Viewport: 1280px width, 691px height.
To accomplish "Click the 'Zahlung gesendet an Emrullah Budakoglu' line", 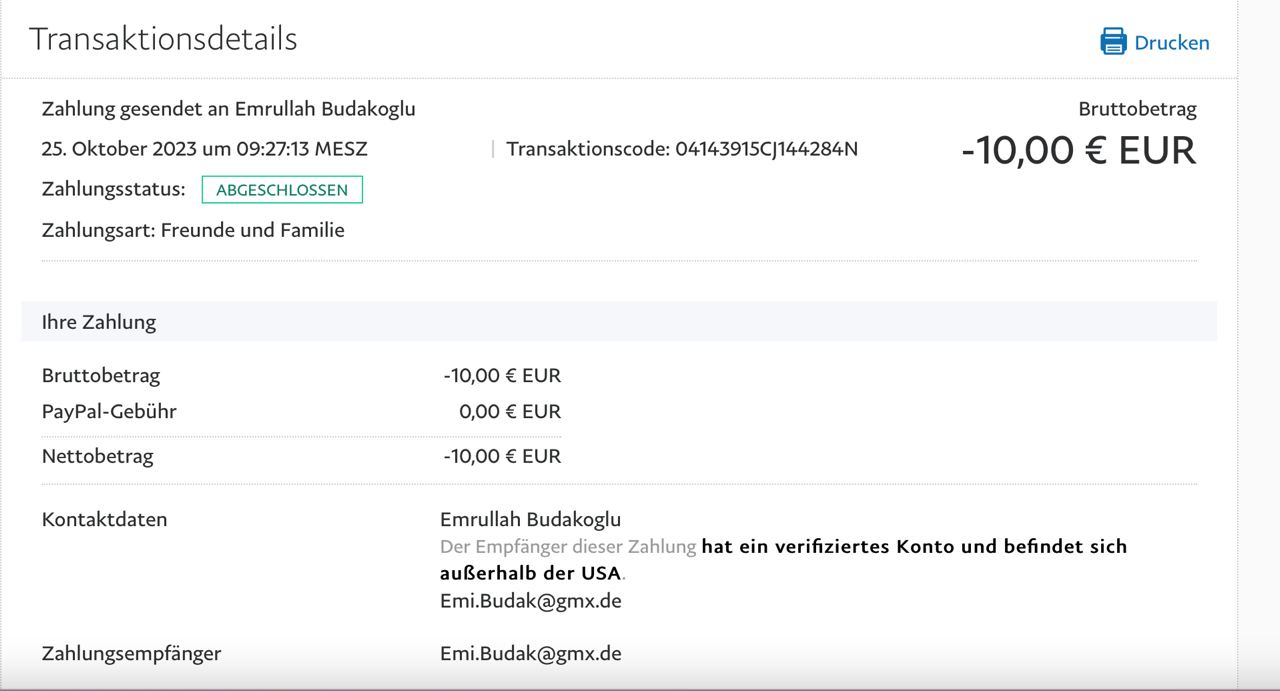I will coord(228,109).
